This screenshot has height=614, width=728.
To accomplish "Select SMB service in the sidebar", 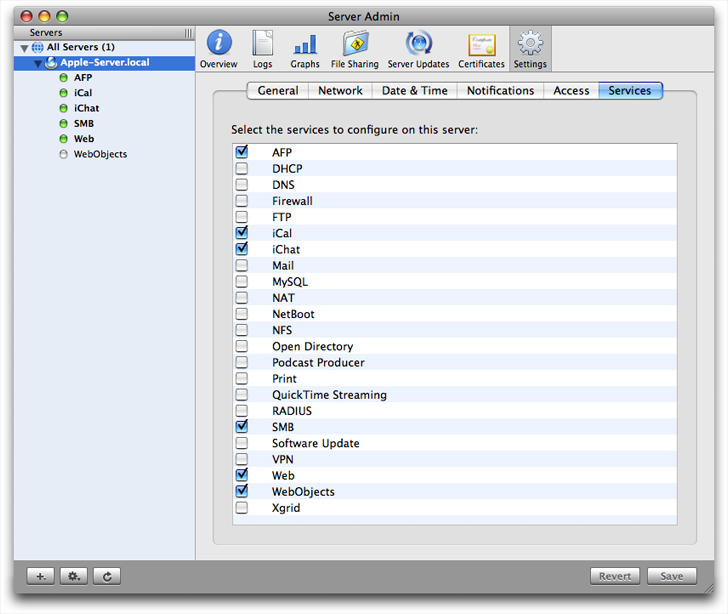I will (84, 124).
